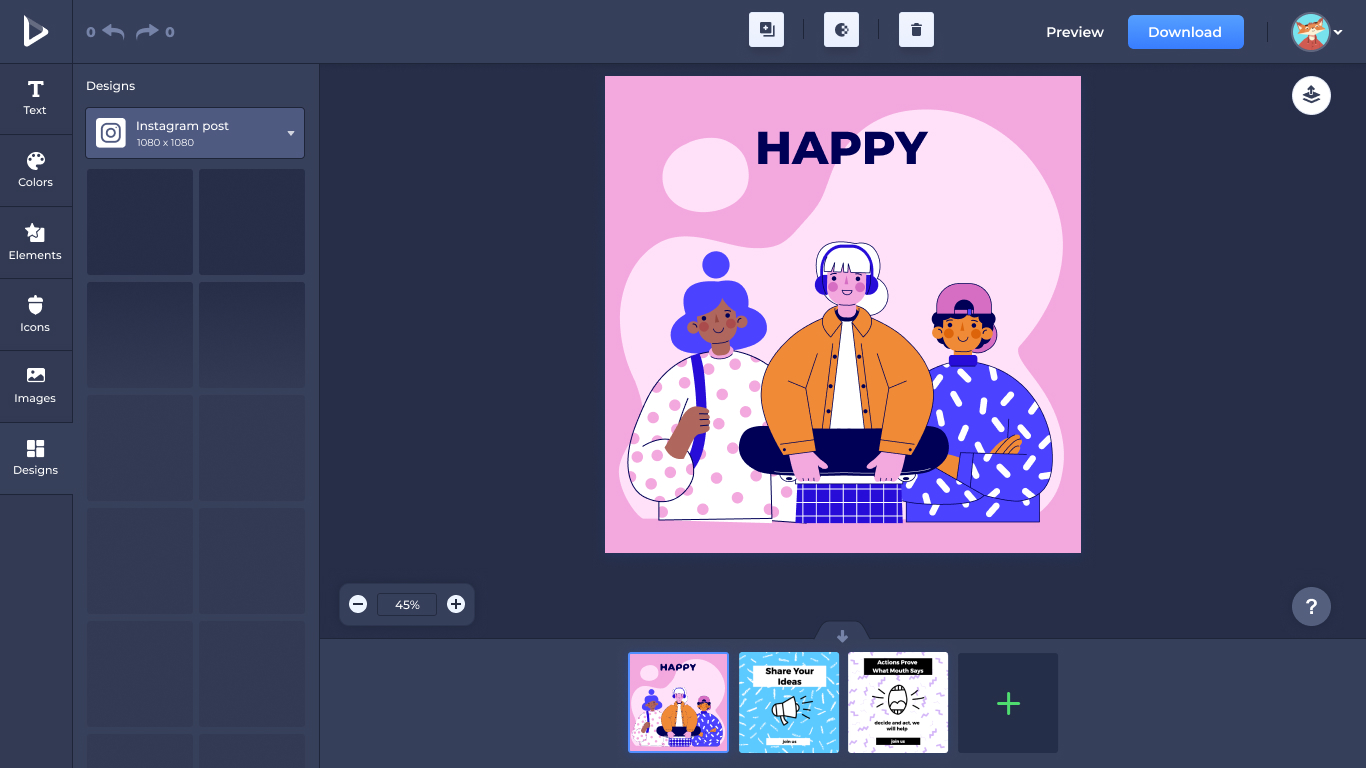Click the blue Download button
Screen dimensions: 1366x768
point(1185,32)
